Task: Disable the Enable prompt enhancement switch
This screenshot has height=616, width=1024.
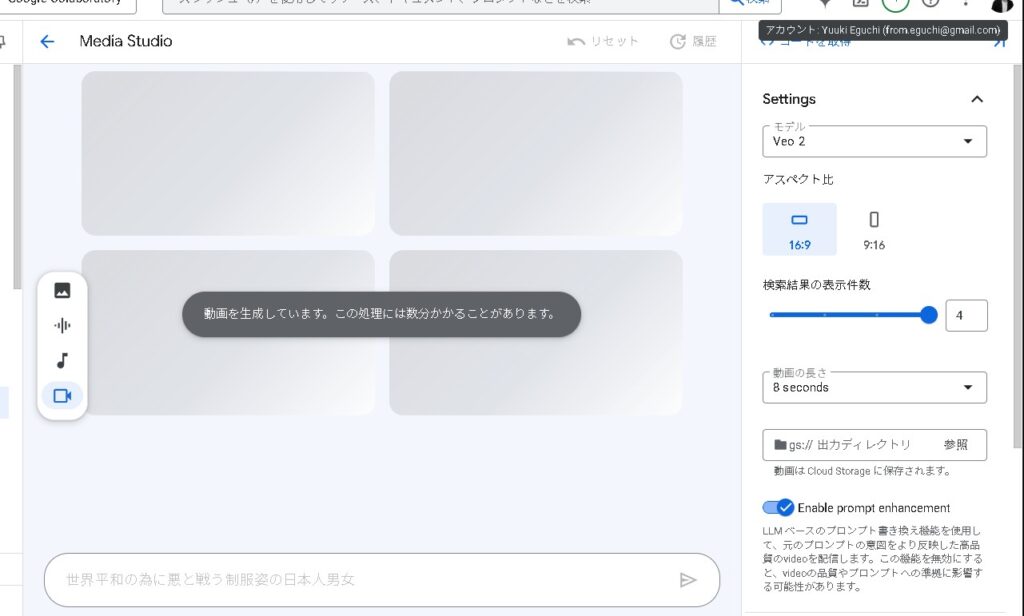Action: (778, 508)
